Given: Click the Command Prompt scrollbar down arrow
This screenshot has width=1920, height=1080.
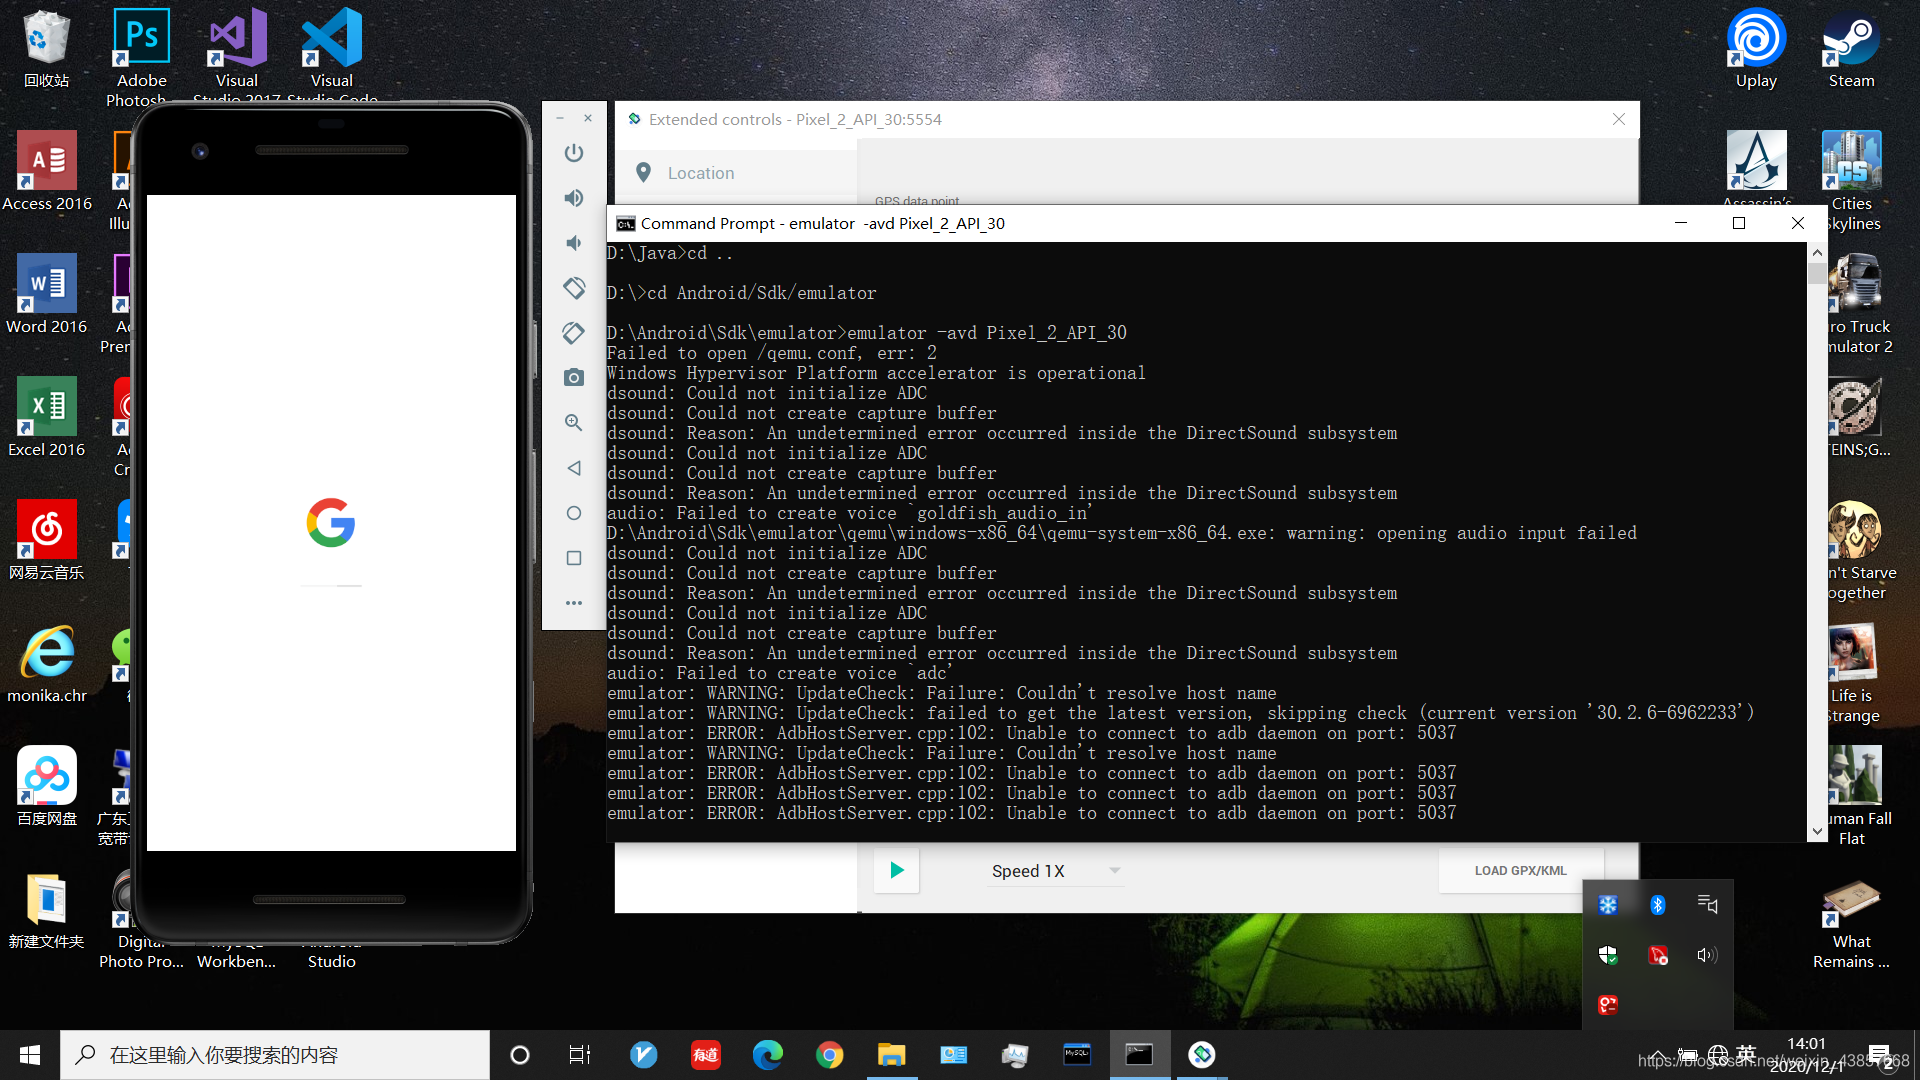Looking at the screenshot, I should (x=1817, y=831).
